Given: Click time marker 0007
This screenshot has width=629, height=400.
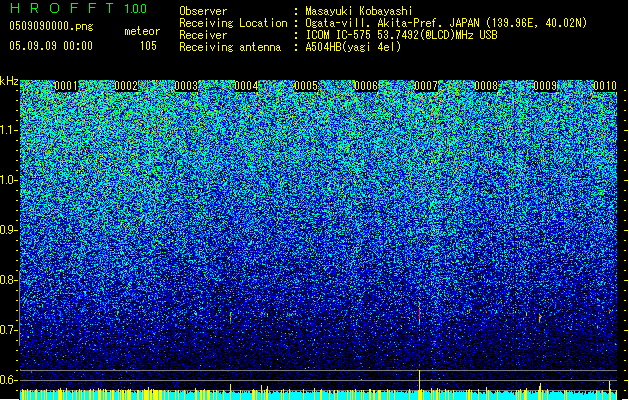Looking at the screenshot, I should point(426,86).
